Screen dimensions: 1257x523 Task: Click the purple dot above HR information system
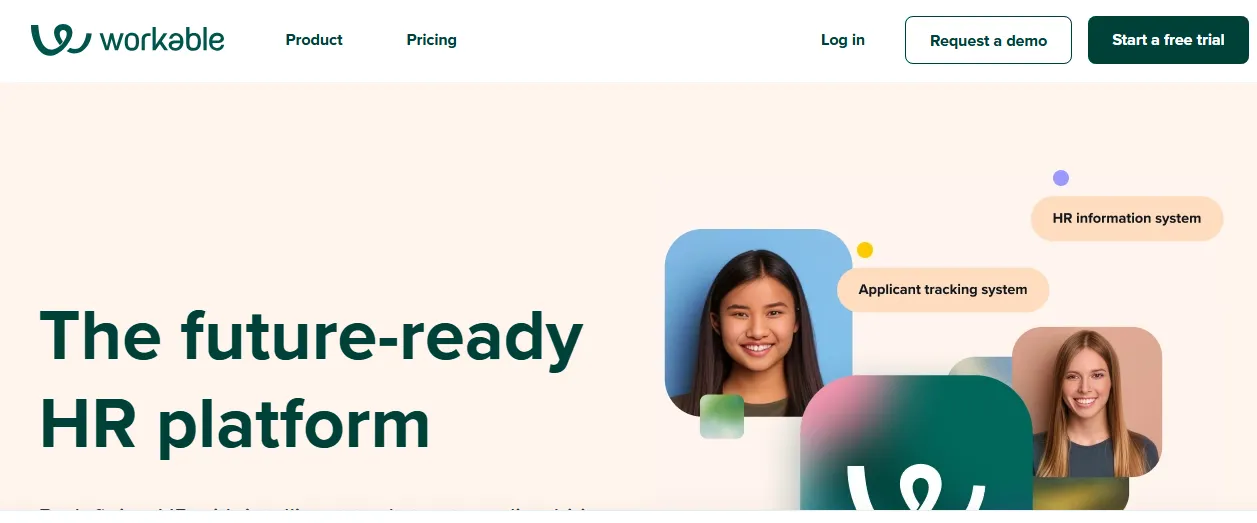pyautogui.click(x=1061, y=178)
